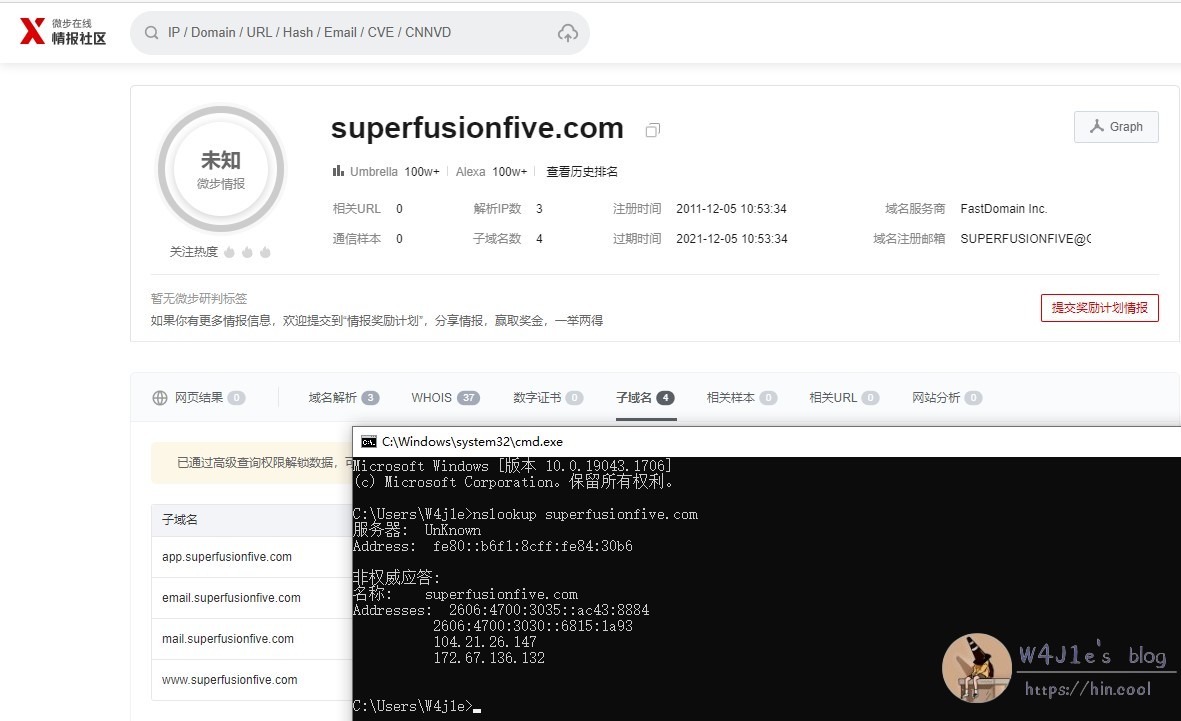Click Alexa 100w+ ranking text

pos(491,172)
